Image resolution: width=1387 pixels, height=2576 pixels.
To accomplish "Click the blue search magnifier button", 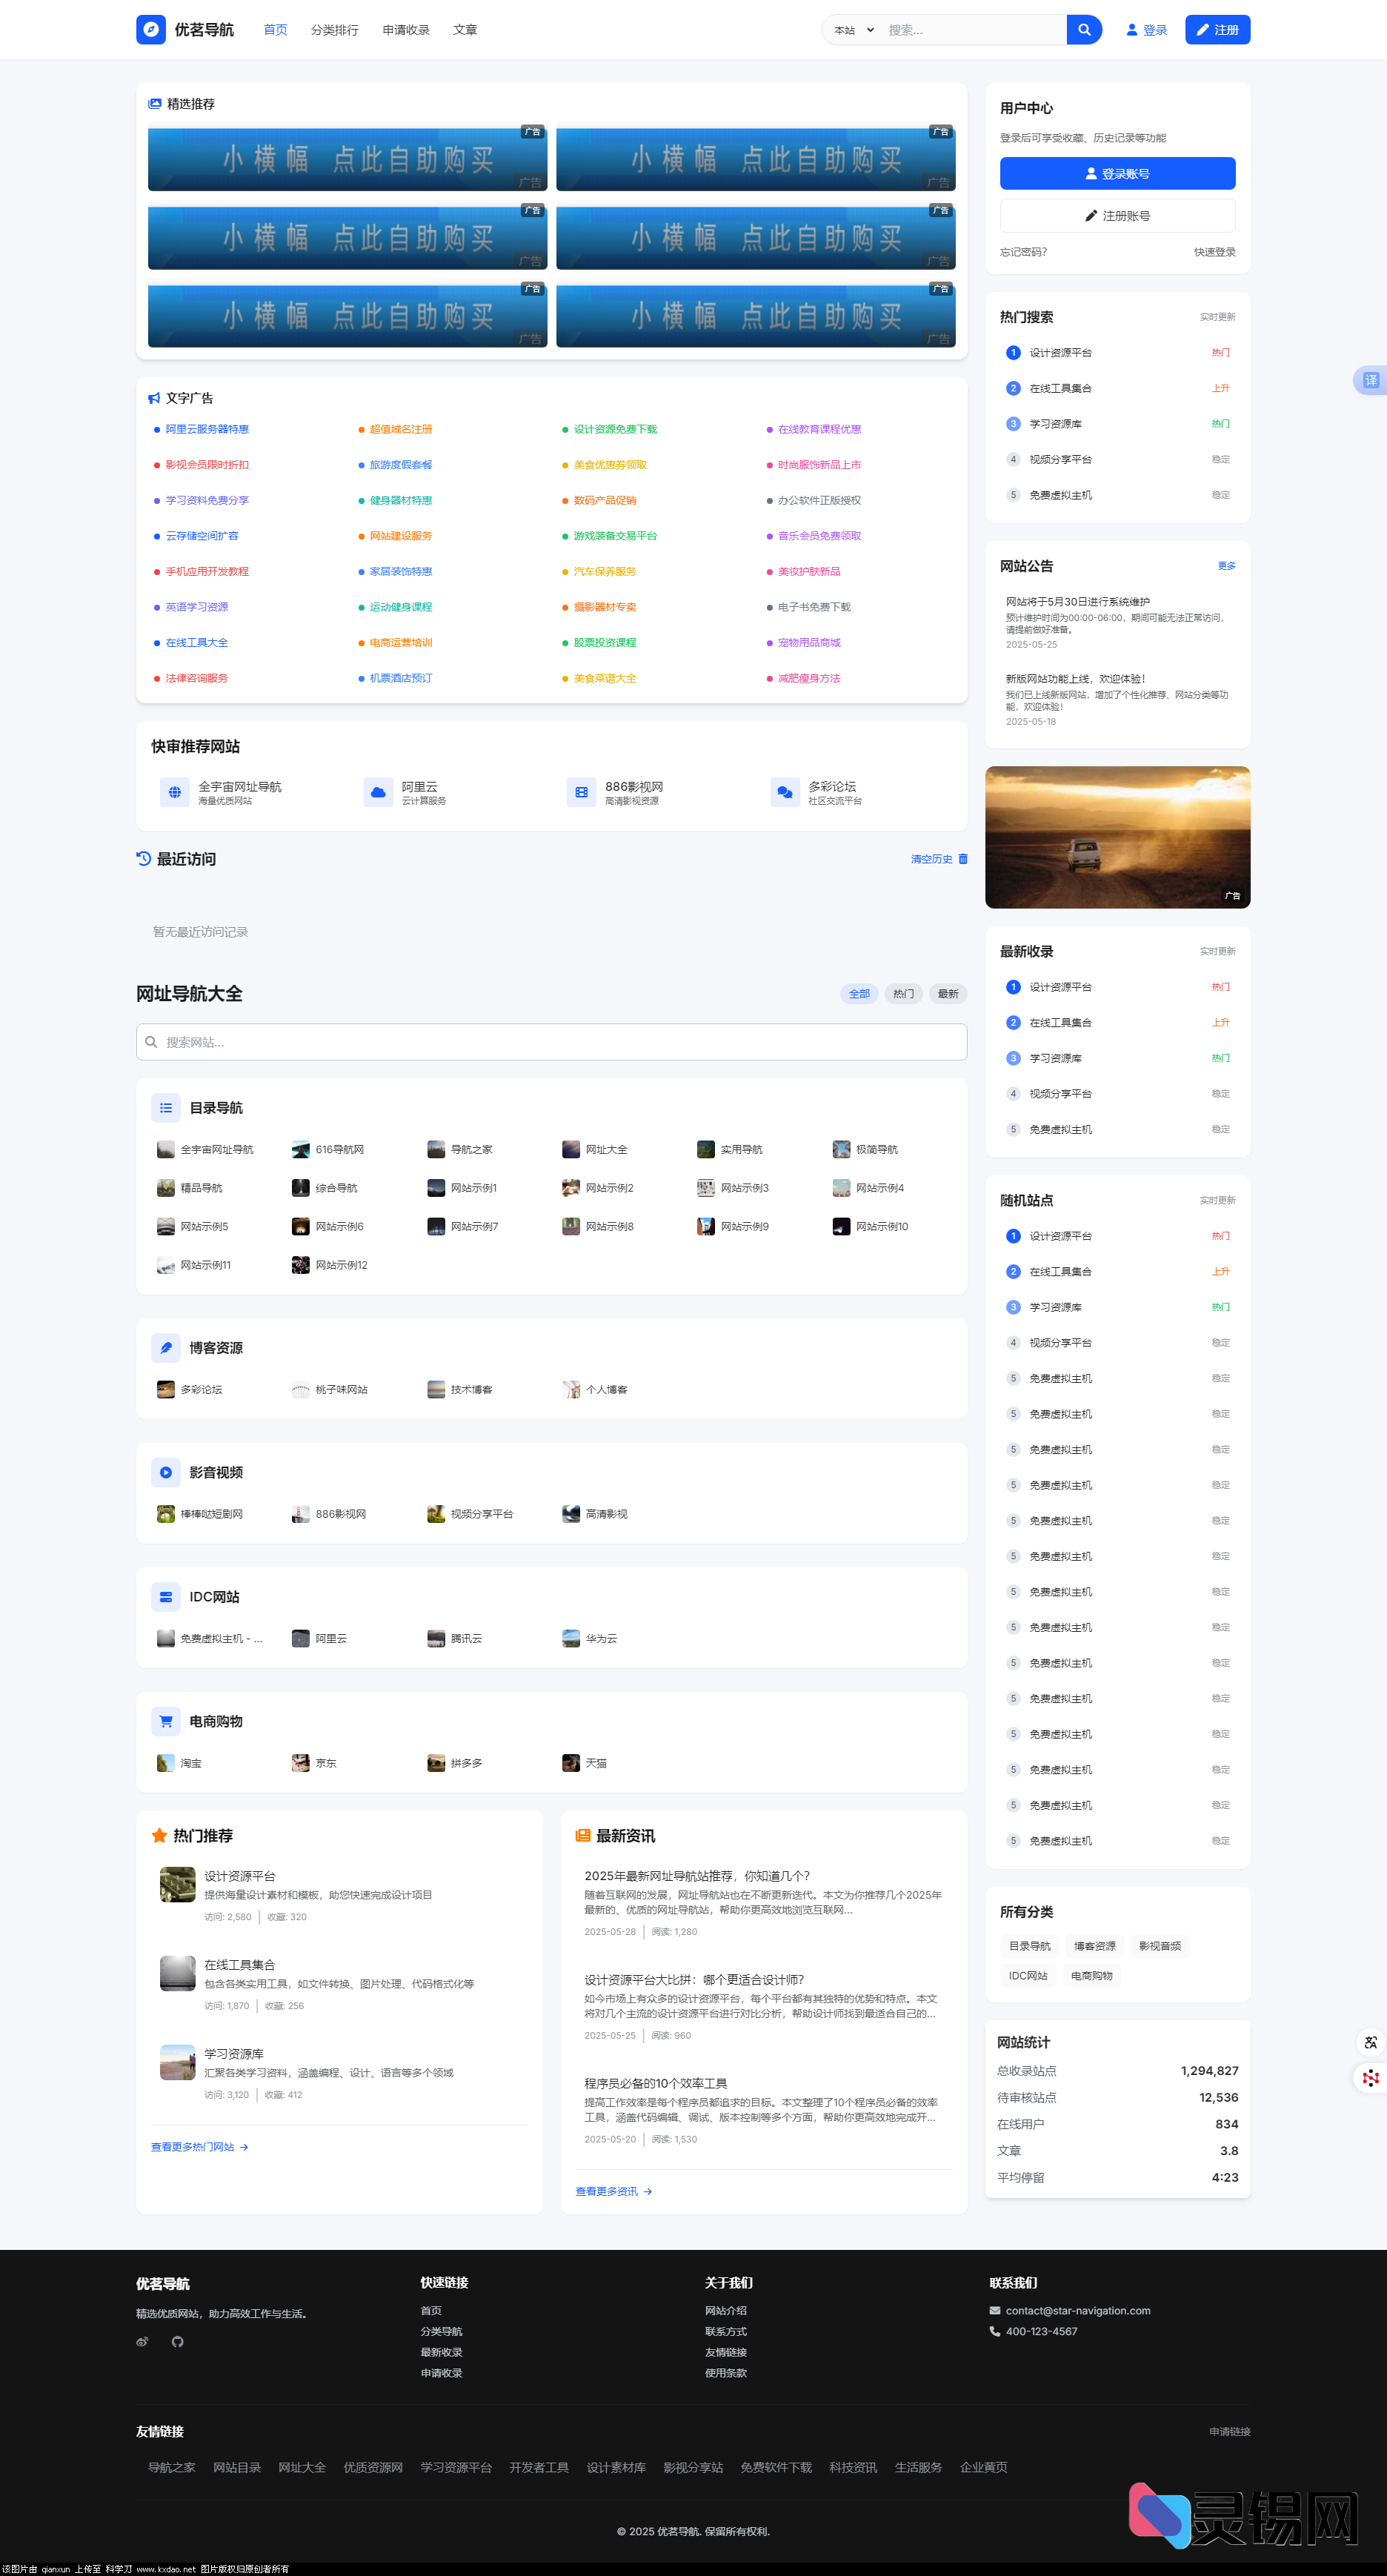I will tap(1083, 30).
